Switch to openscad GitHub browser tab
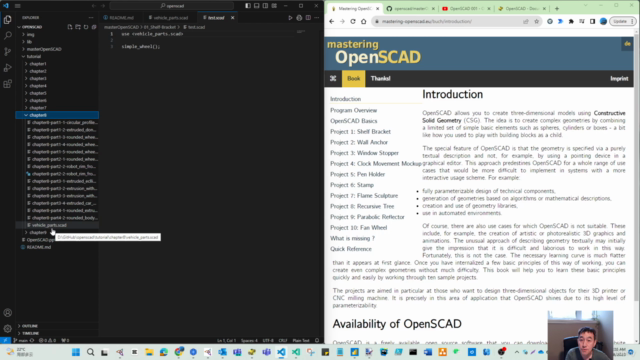The width and height of the screenshot is (640, 360). [x=410, y=9]
